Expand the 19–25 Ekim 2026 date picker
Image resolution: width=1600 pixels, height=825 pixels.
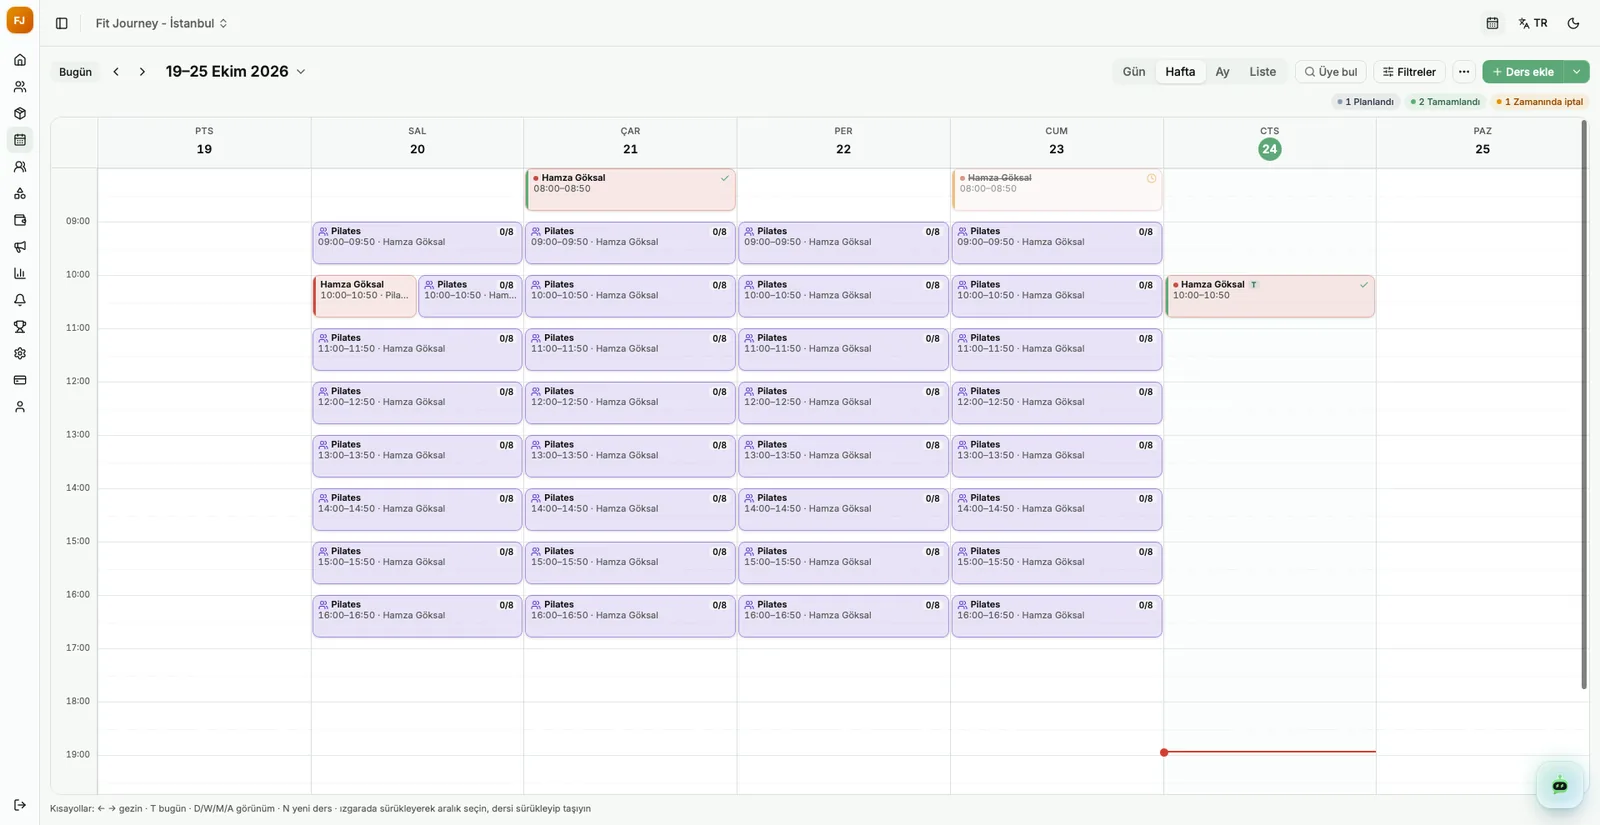pyautogui.click(x=235, y=71)
